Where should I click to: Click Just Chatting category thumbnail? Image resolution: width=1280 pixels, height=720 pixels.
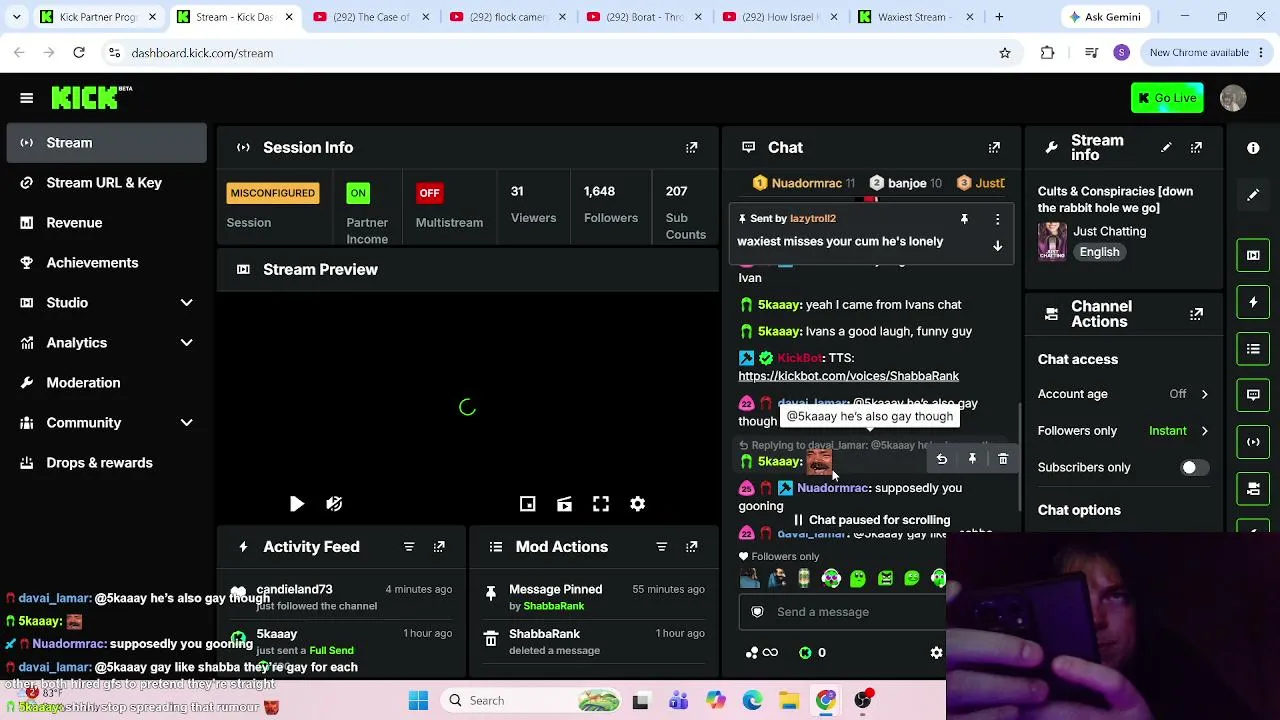(1052, 241)
